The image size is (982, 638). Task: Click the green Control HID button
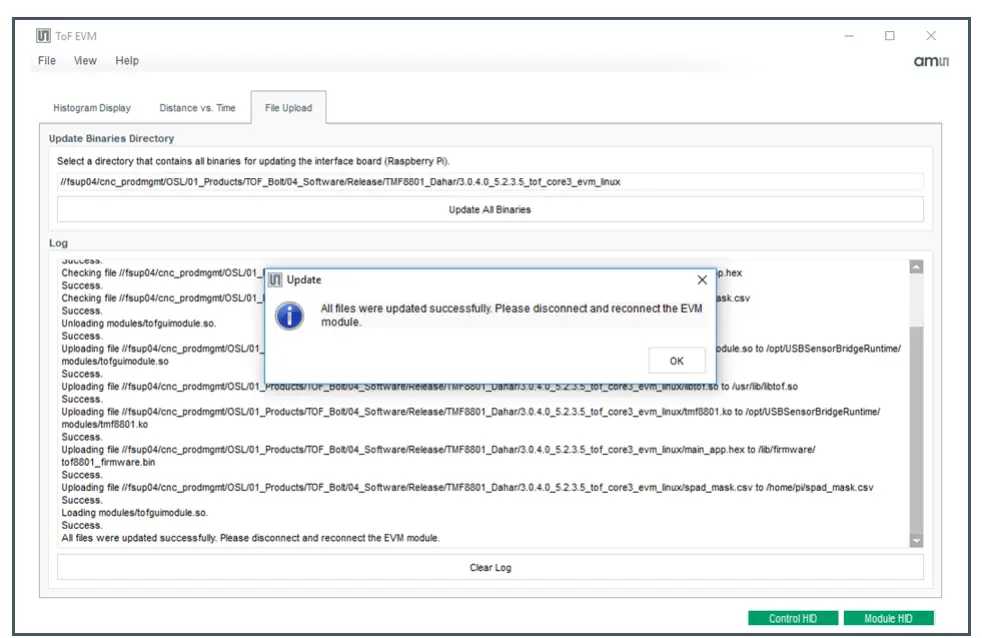793,618
